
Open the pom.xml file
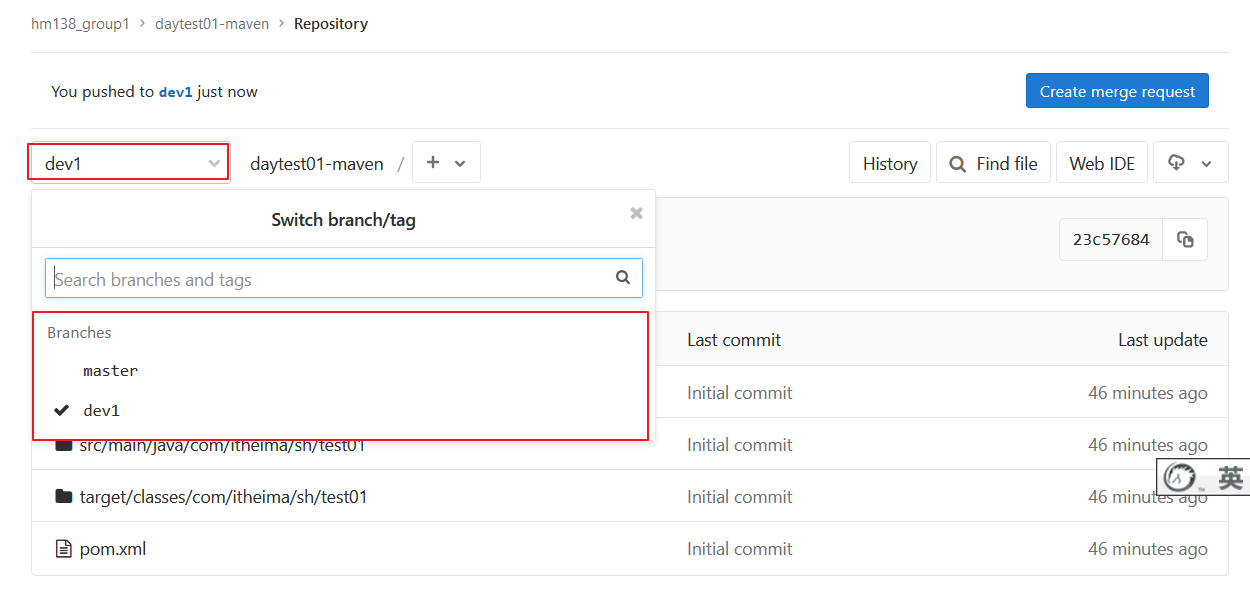pos(113,549)
